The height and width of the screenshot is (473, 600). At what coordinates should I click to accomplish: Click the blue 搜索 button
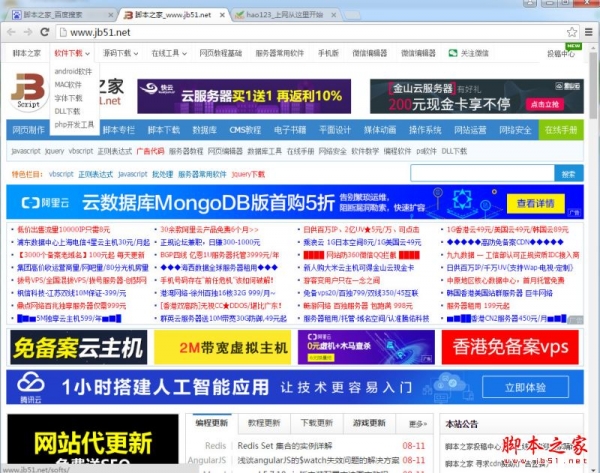tap(569, 174)
